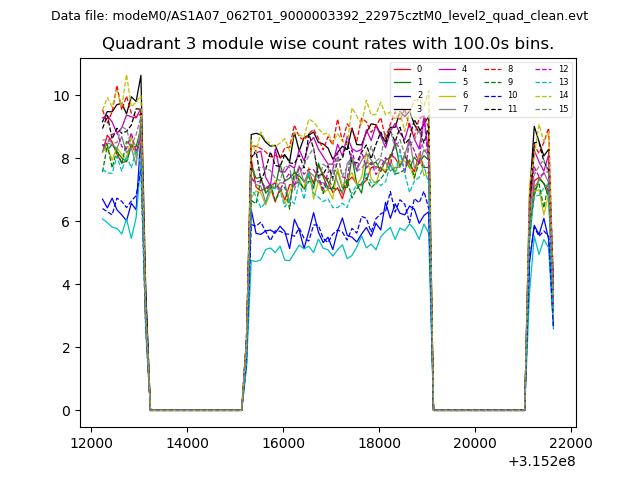Pick the magenta dashed legend entry 12

pos(544,69)
